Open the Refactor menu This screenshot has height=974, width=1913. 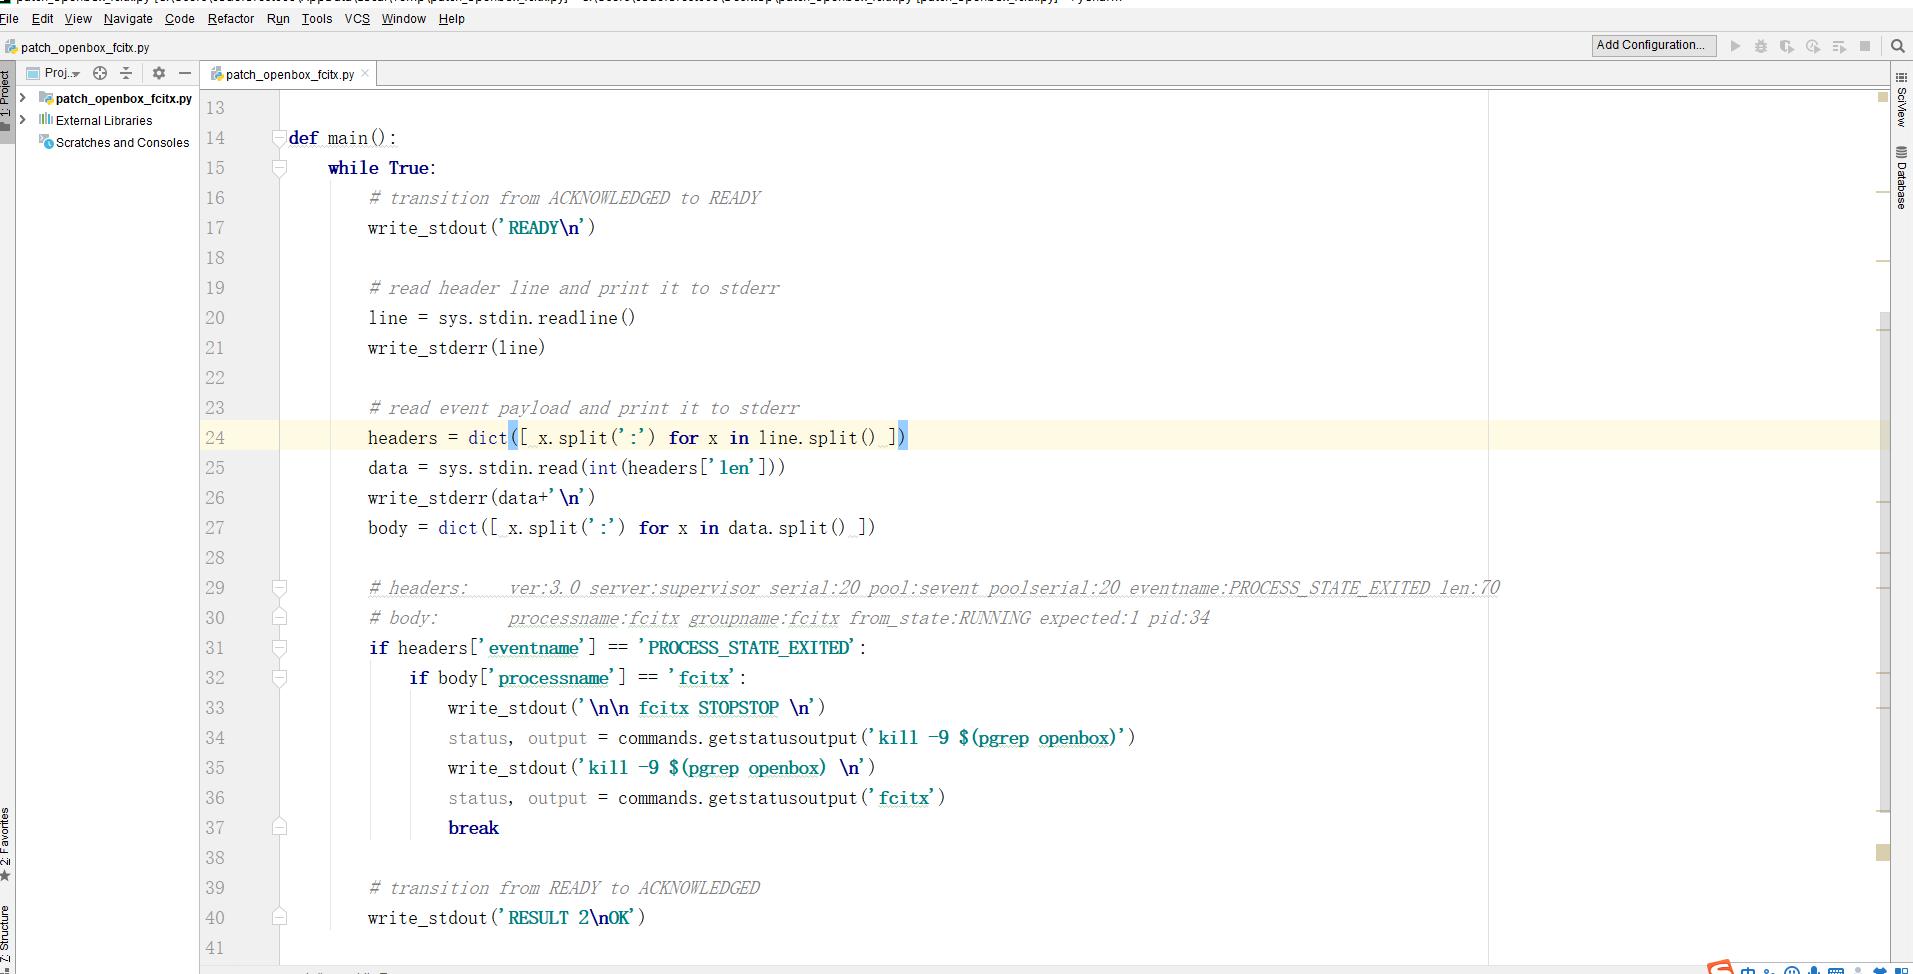click(230, 19)
